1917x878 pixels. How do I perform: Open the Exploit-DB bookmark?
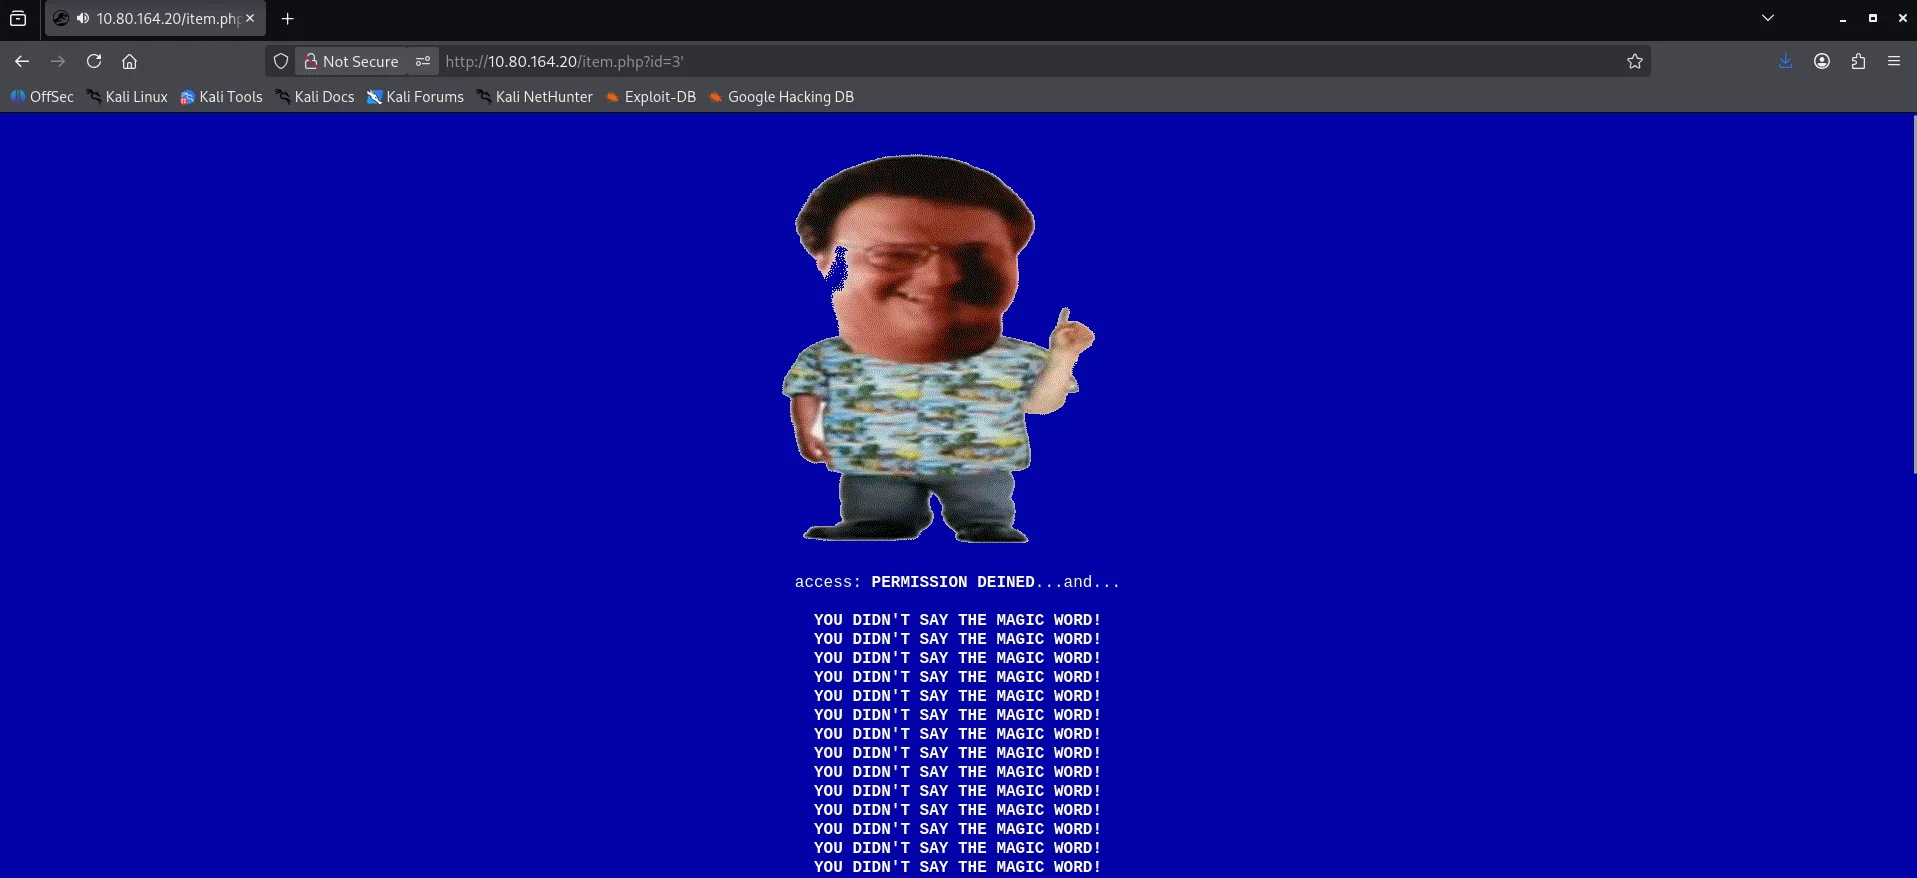(x=651, y=97)
